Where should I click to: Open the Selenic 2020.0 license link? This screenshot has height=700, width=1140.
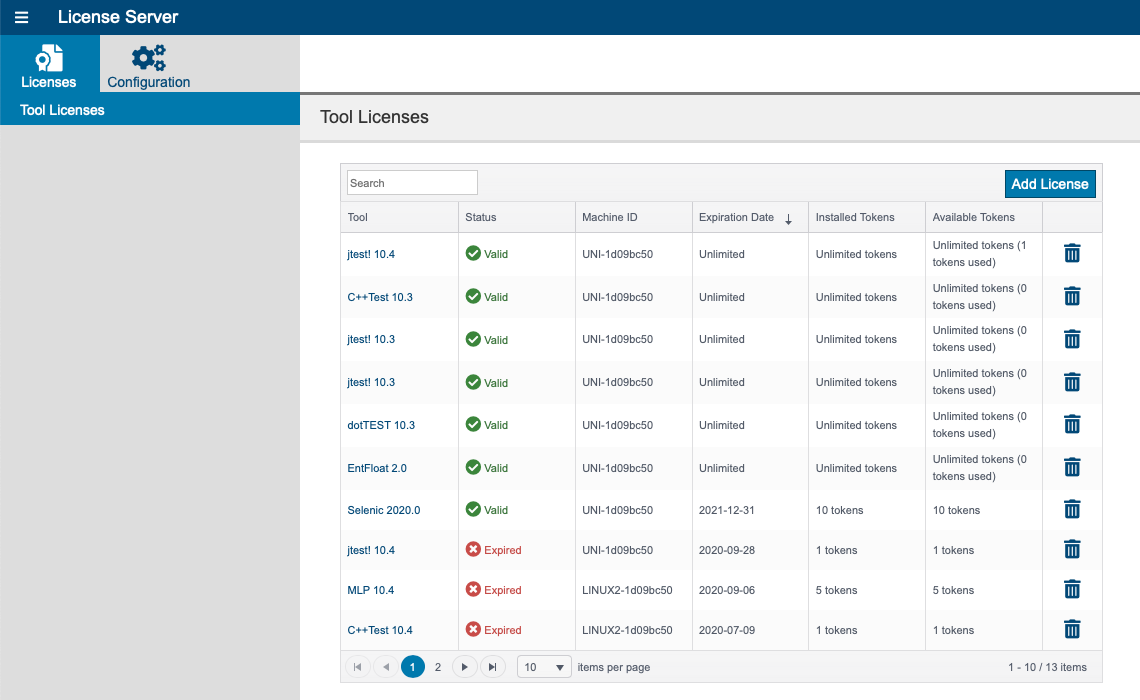point(384,510)
